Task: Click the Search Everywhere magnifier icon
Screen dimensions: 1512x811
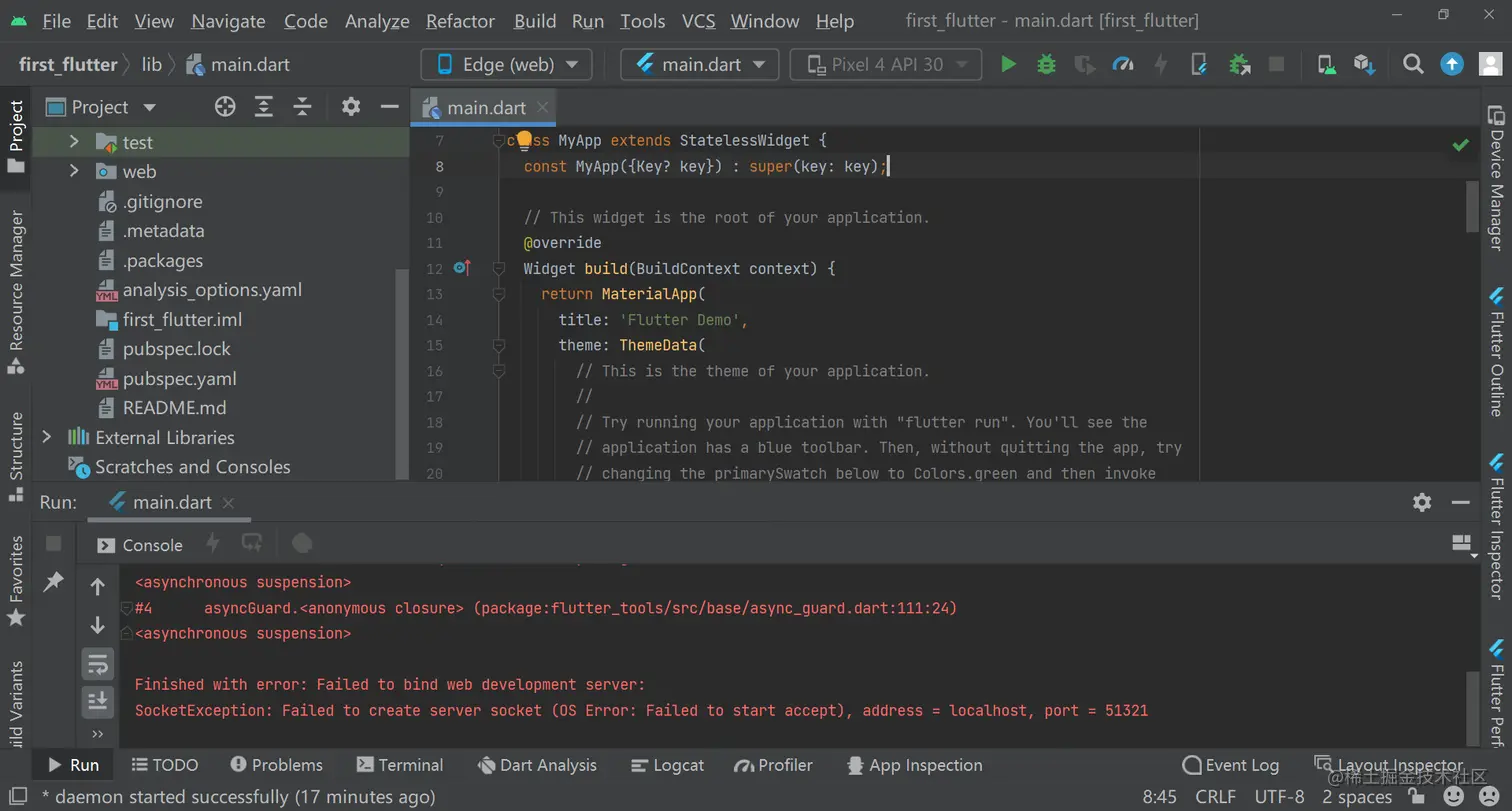Action: [x=1413, y=65]
